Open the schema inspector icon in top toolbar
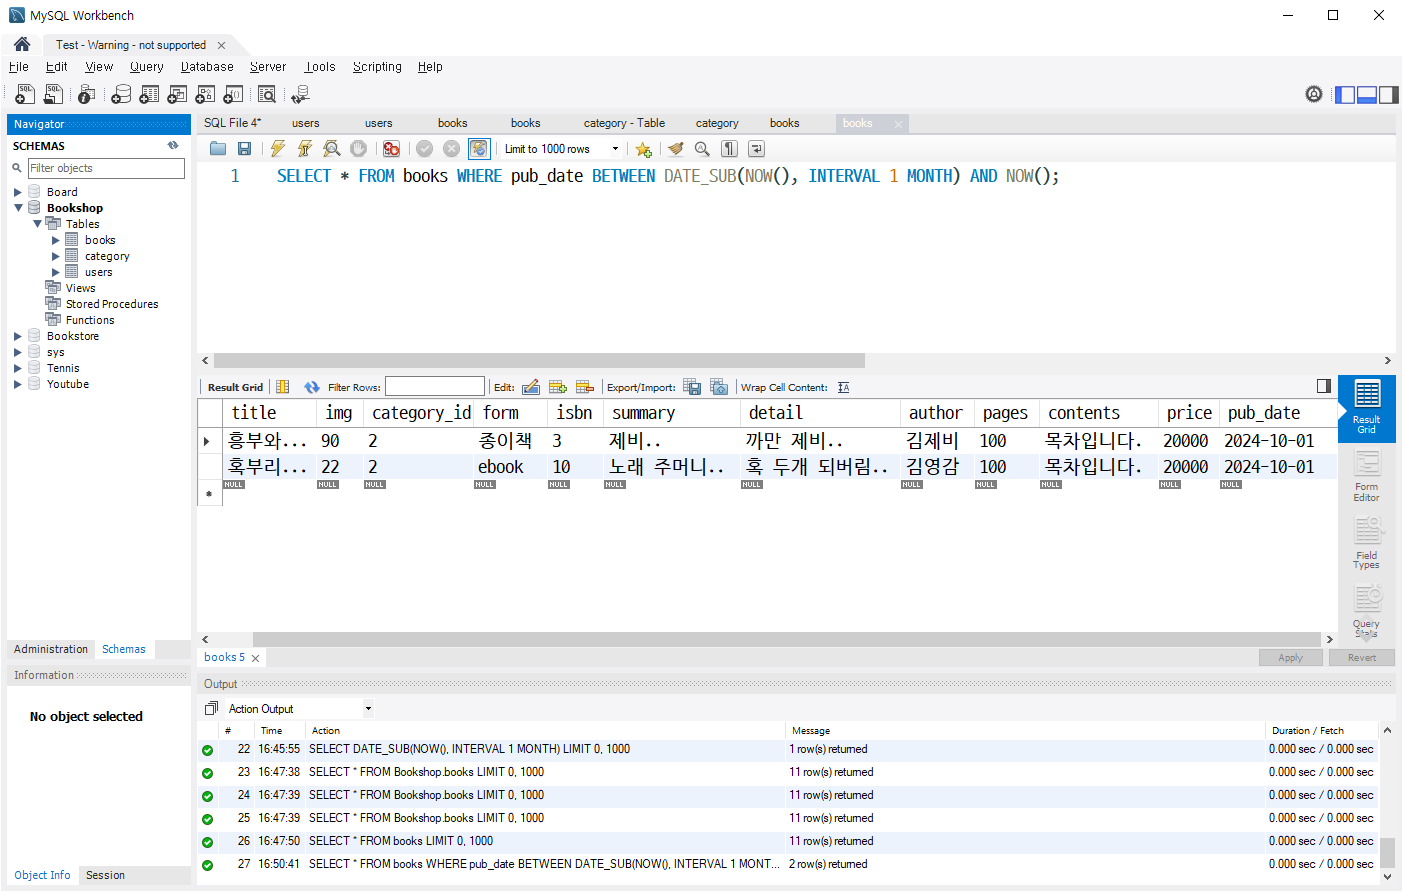The image size is (1403, 892). (87, 94)
